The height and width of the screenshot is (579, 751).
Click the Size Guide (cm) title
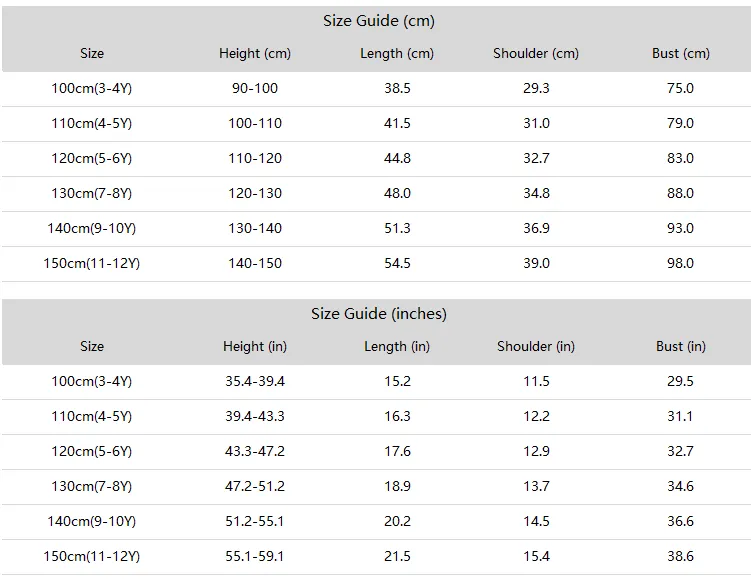[x=378, y=21]
